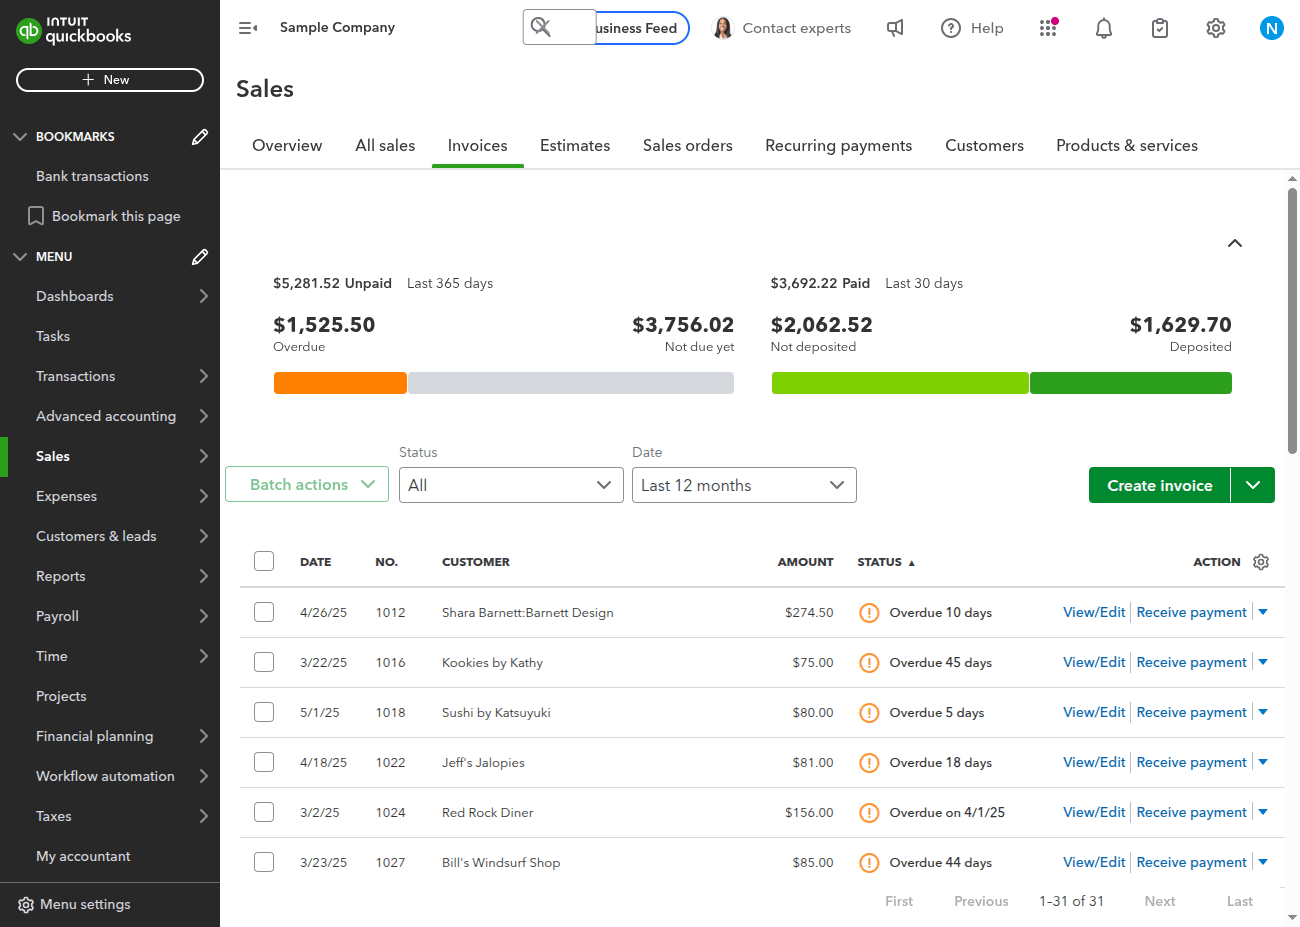Image resolution: width=1300 pixels, height=927 pixels.
Task: Open Bank transactions bookmark
Action: (92, 176)
